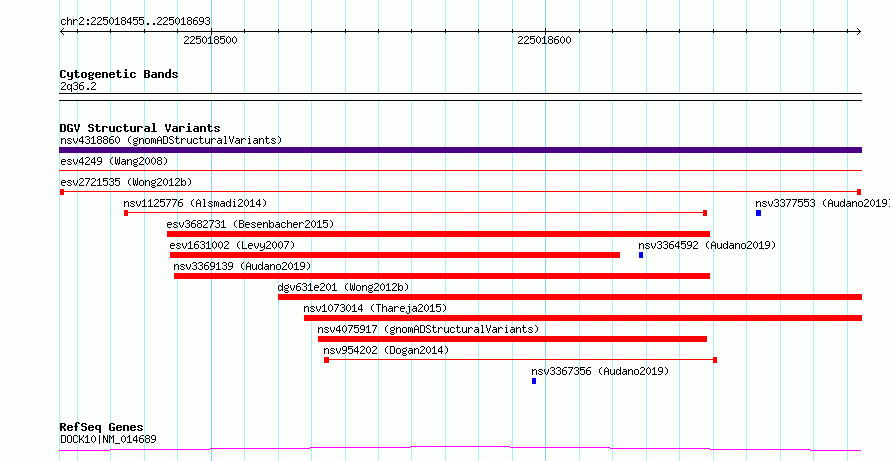Viewport: 890px width, 461px height.
Task: Open the esv4249 (Wang2008) variant label
Action: (114, 161)
